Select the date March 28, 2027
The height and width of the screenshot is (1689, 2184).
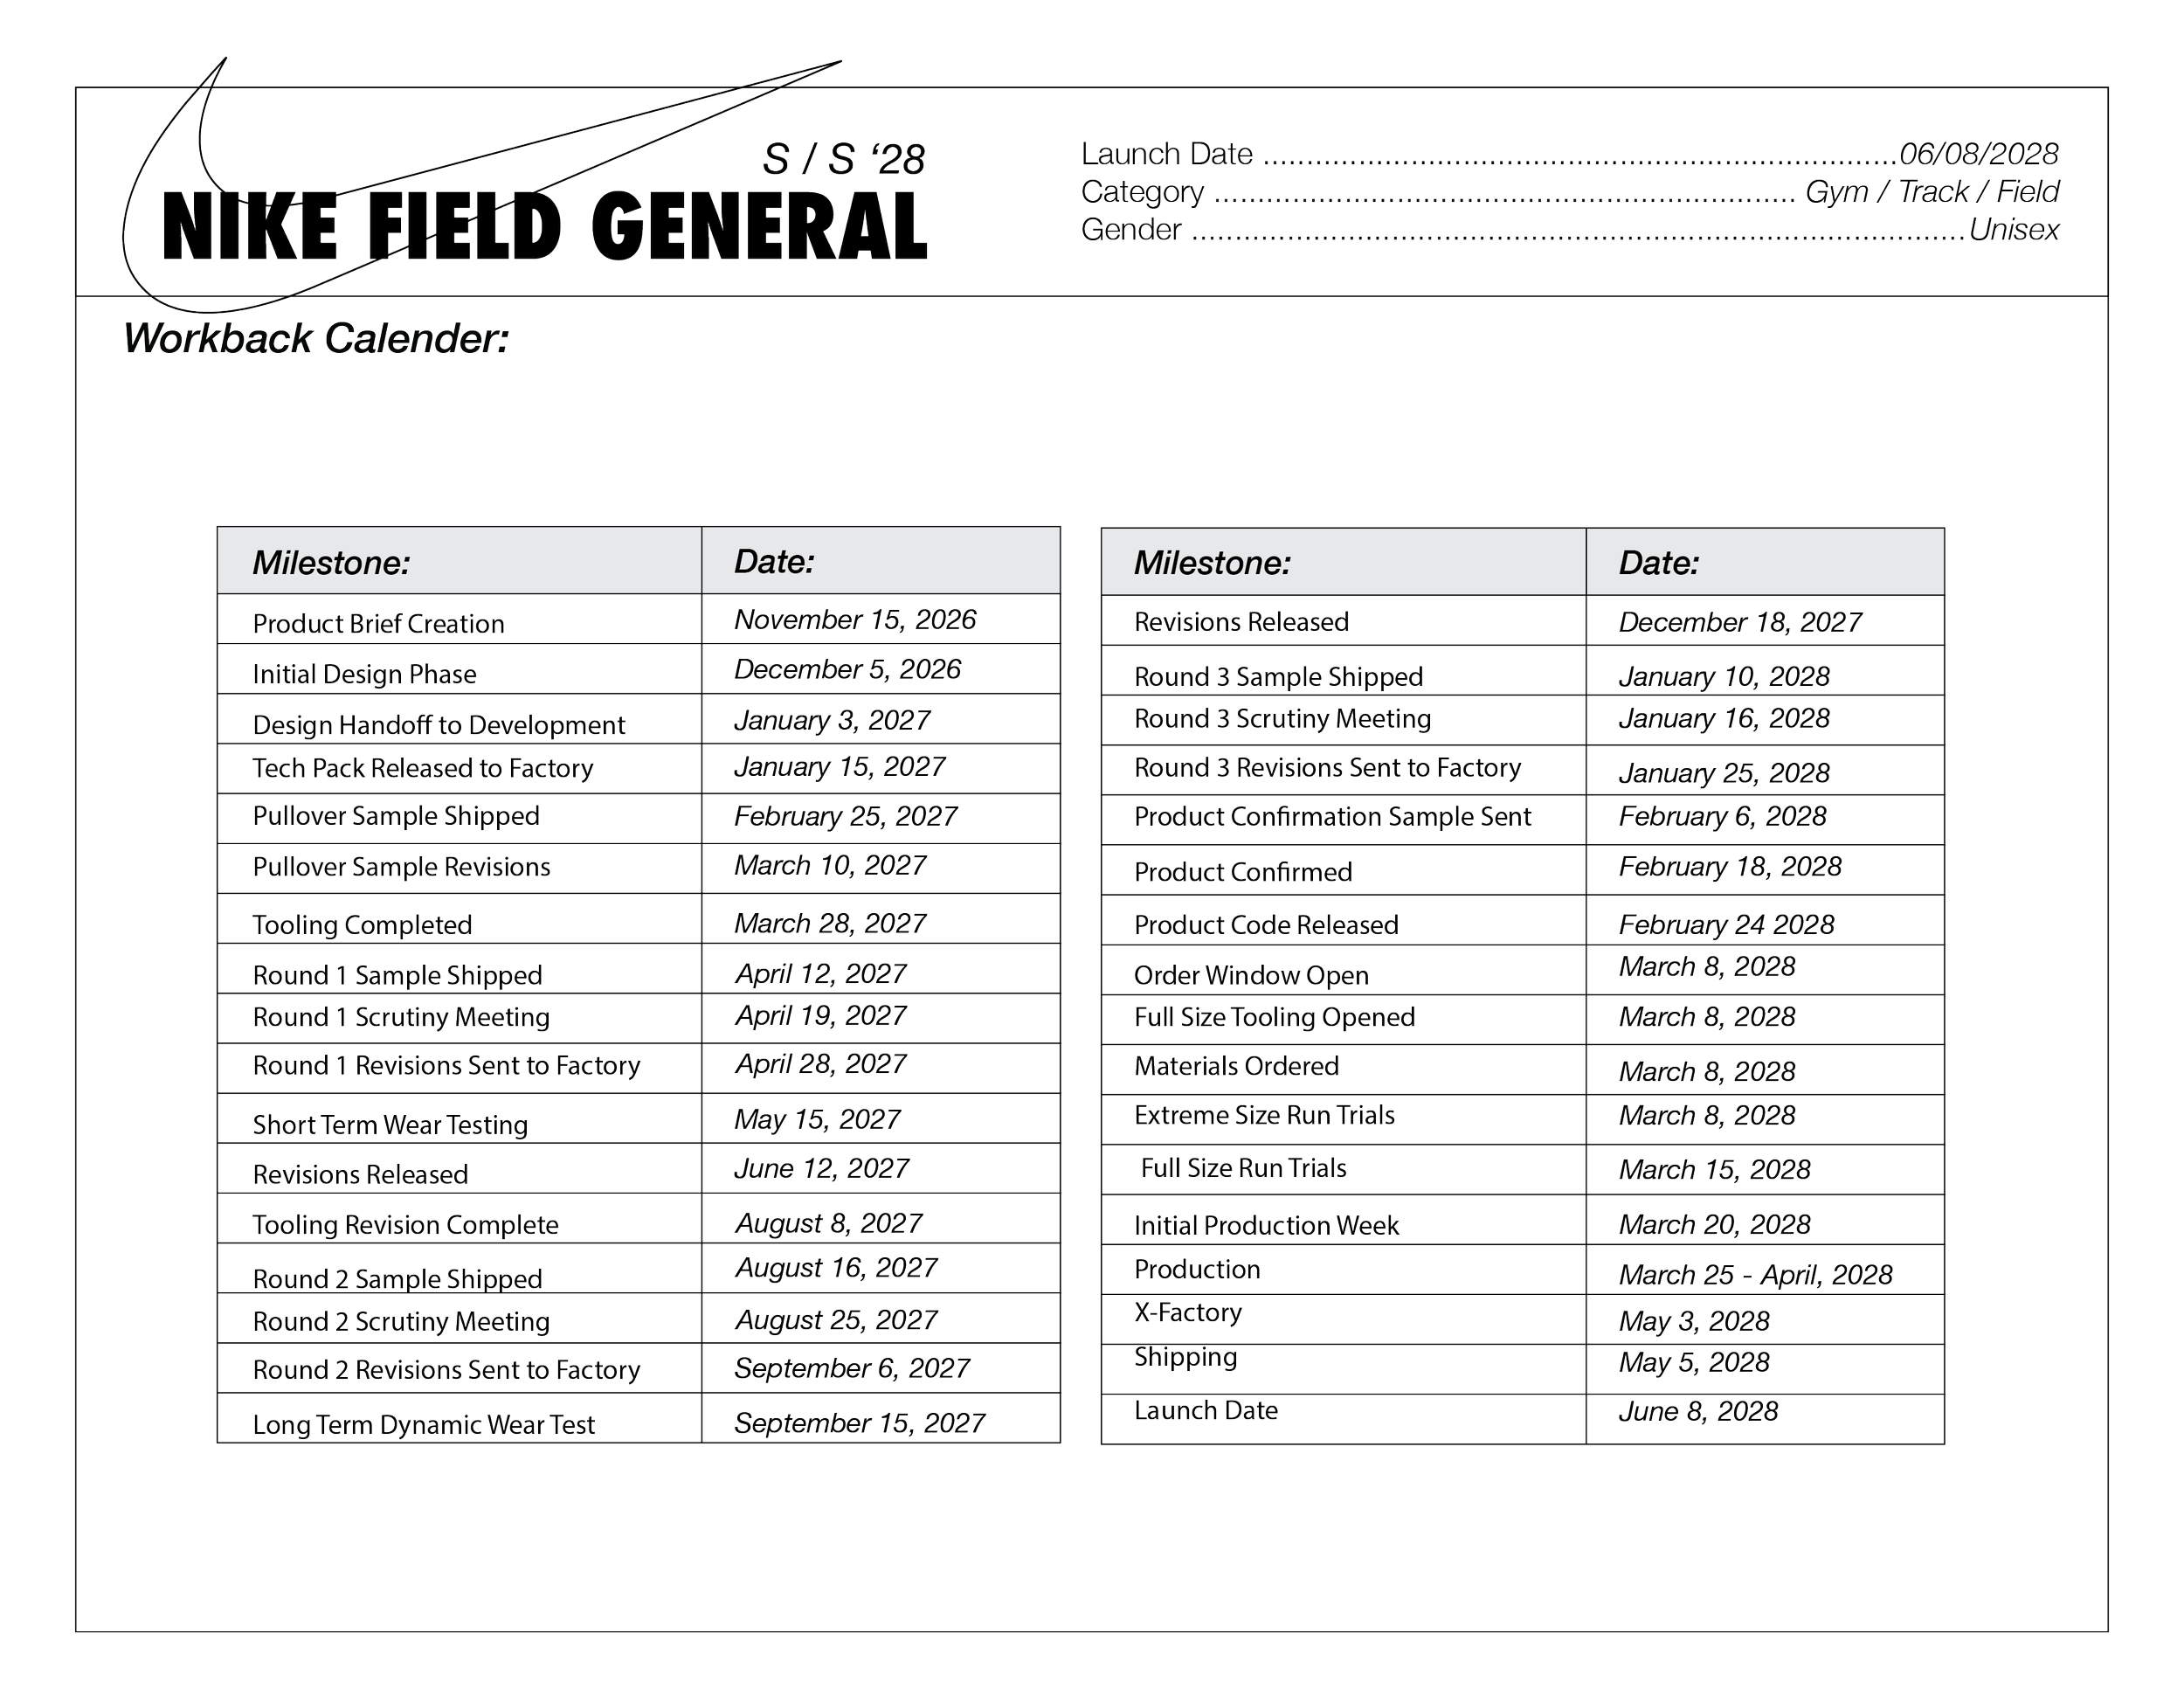(x=830, y=923)
